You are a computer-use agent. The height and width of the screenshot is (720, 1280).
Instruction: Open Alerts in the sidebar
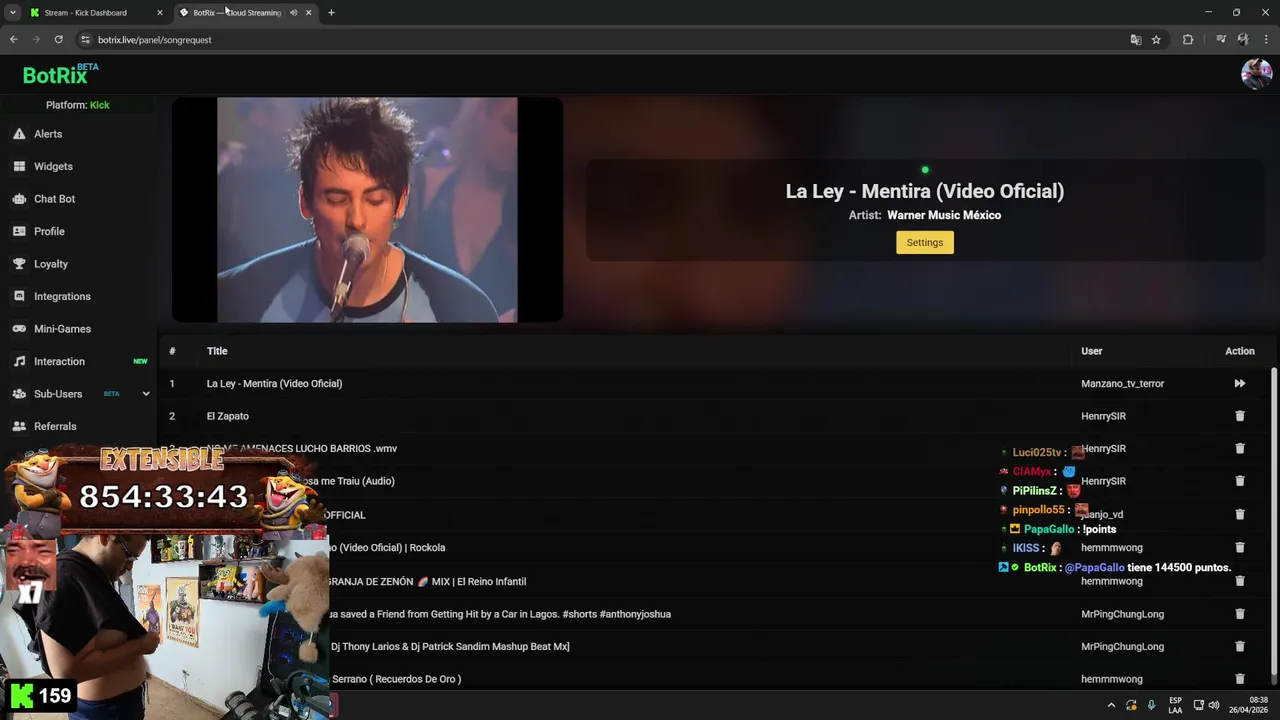[x=48, y=134]
